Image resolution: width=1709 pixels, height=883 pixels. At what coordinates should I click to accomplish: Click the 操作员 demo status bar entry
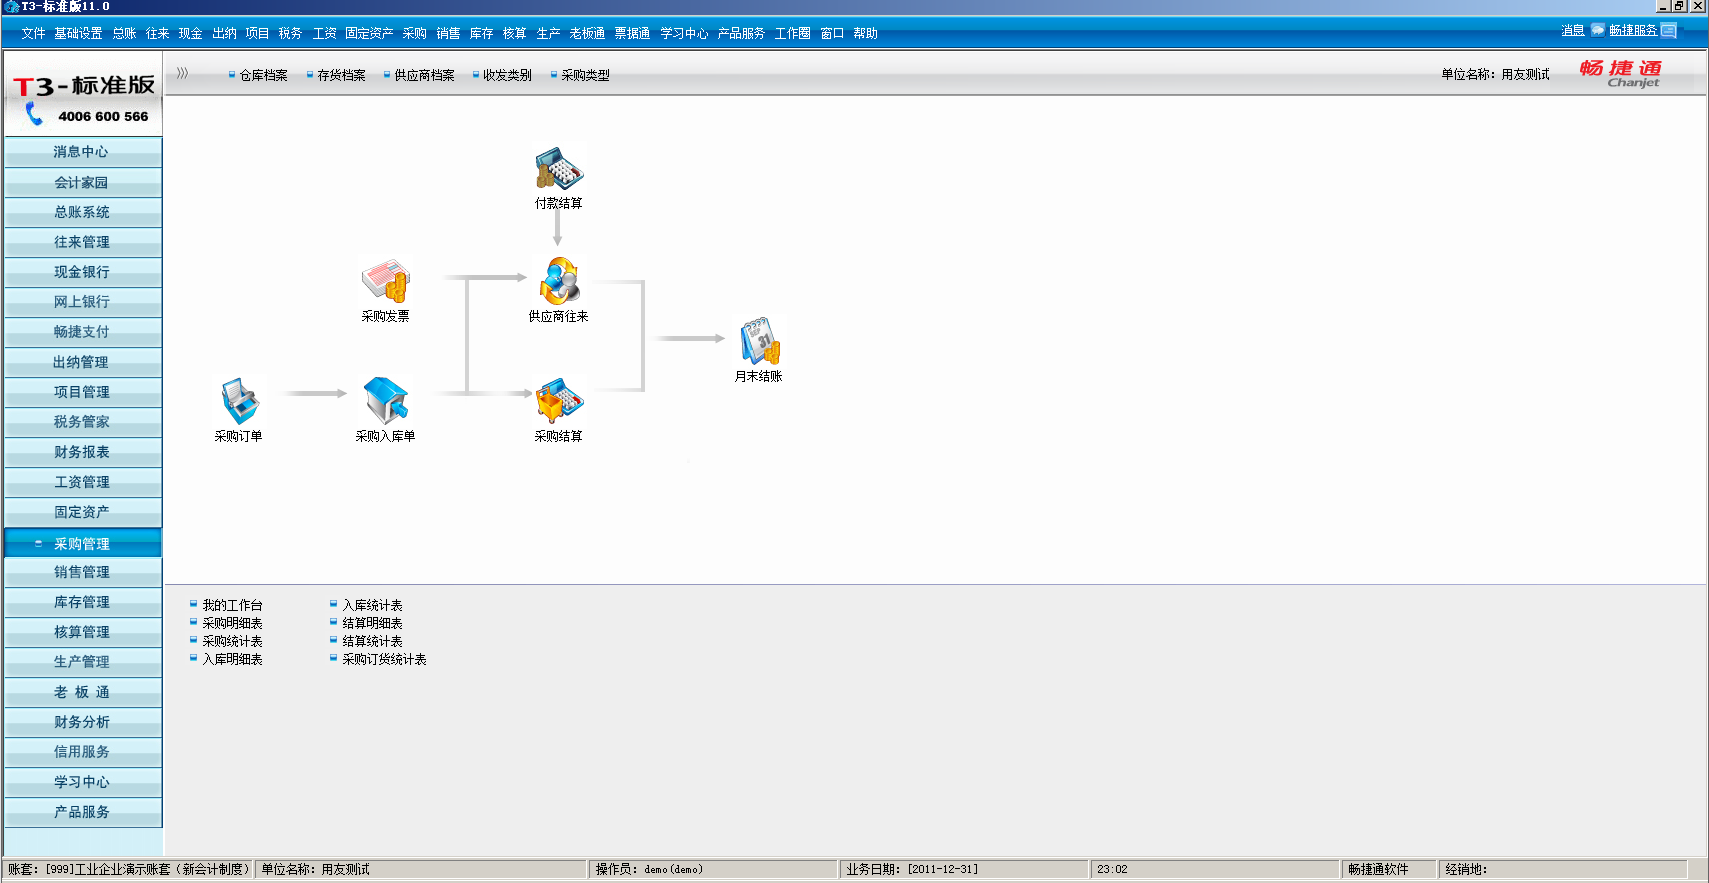tap(712, 869)
